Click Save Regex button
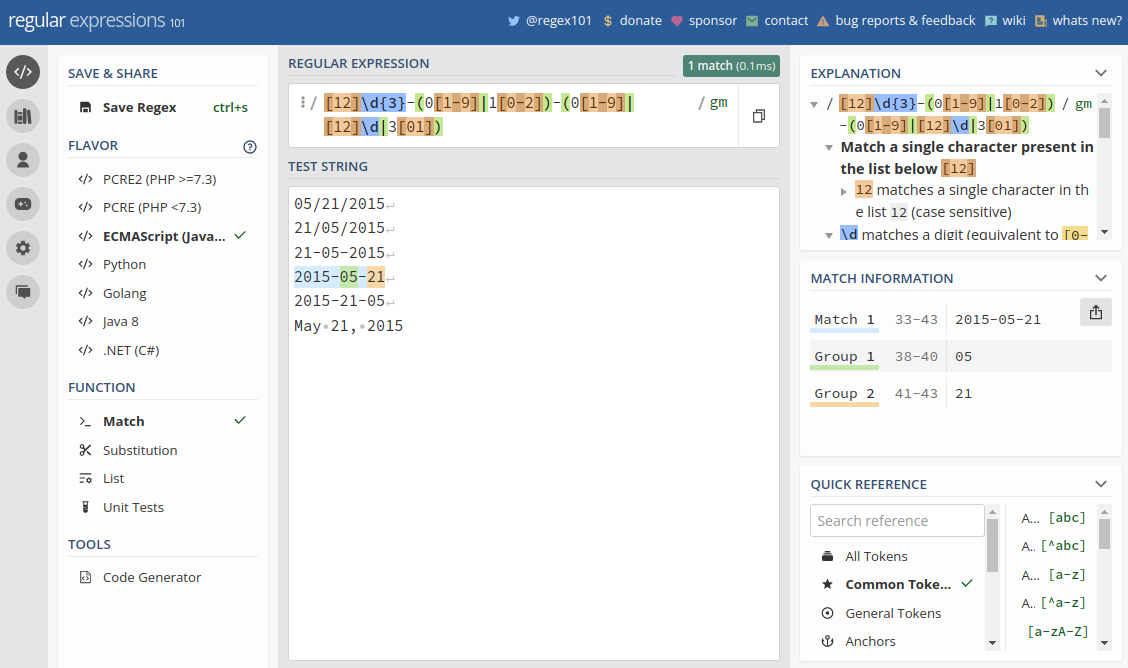Image resolution: width=1128 pixels, height=668 pixels. [139, 108]
